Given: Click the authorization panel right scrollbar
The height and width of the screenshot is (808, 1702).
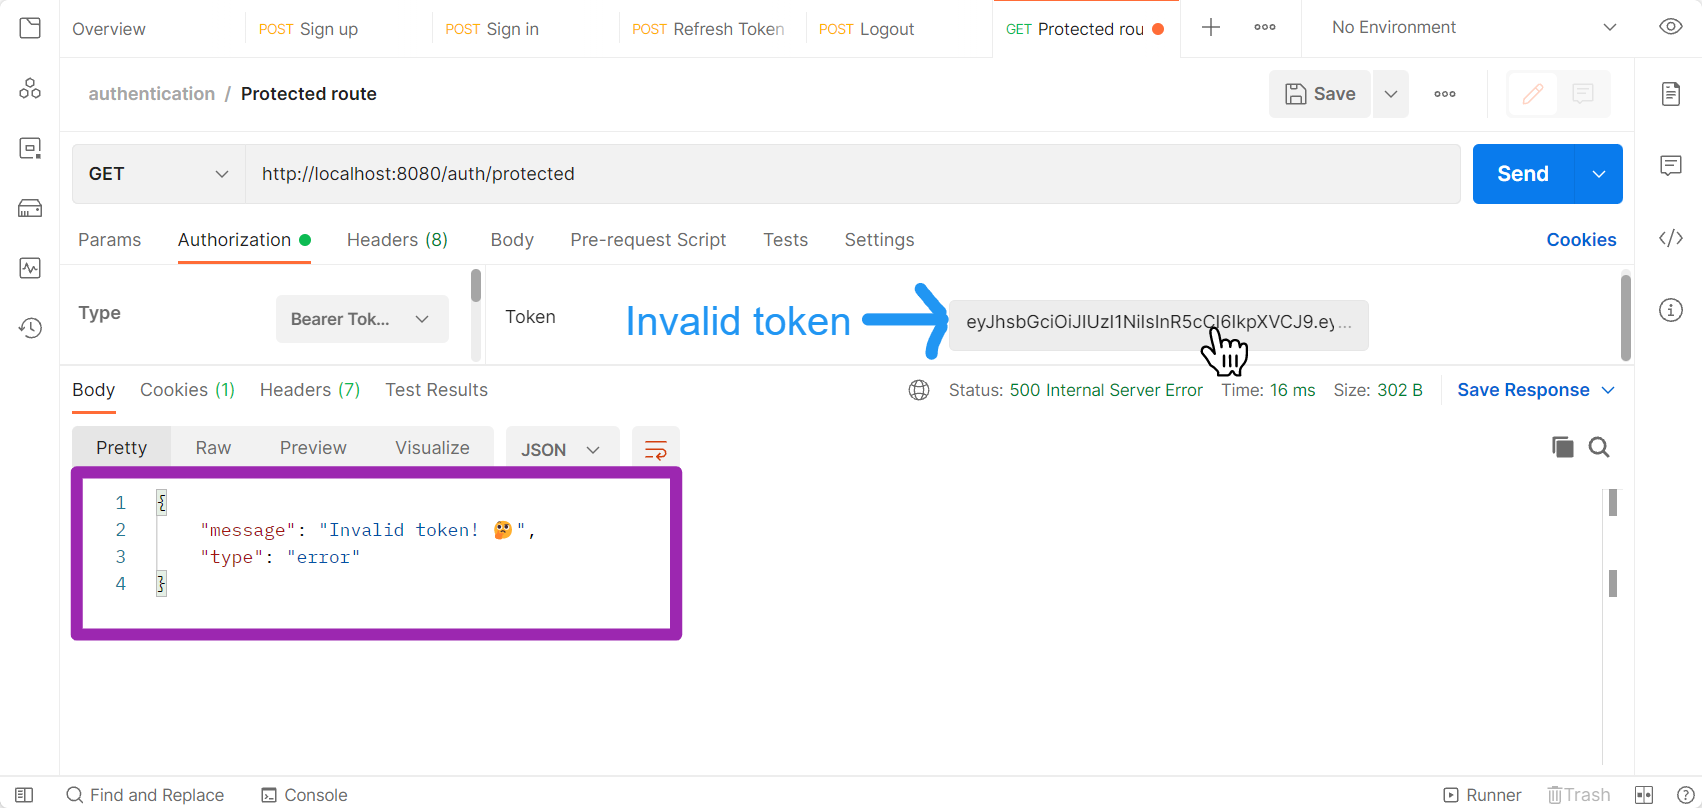Looking at the screenshot, I should coord(1626,317).
